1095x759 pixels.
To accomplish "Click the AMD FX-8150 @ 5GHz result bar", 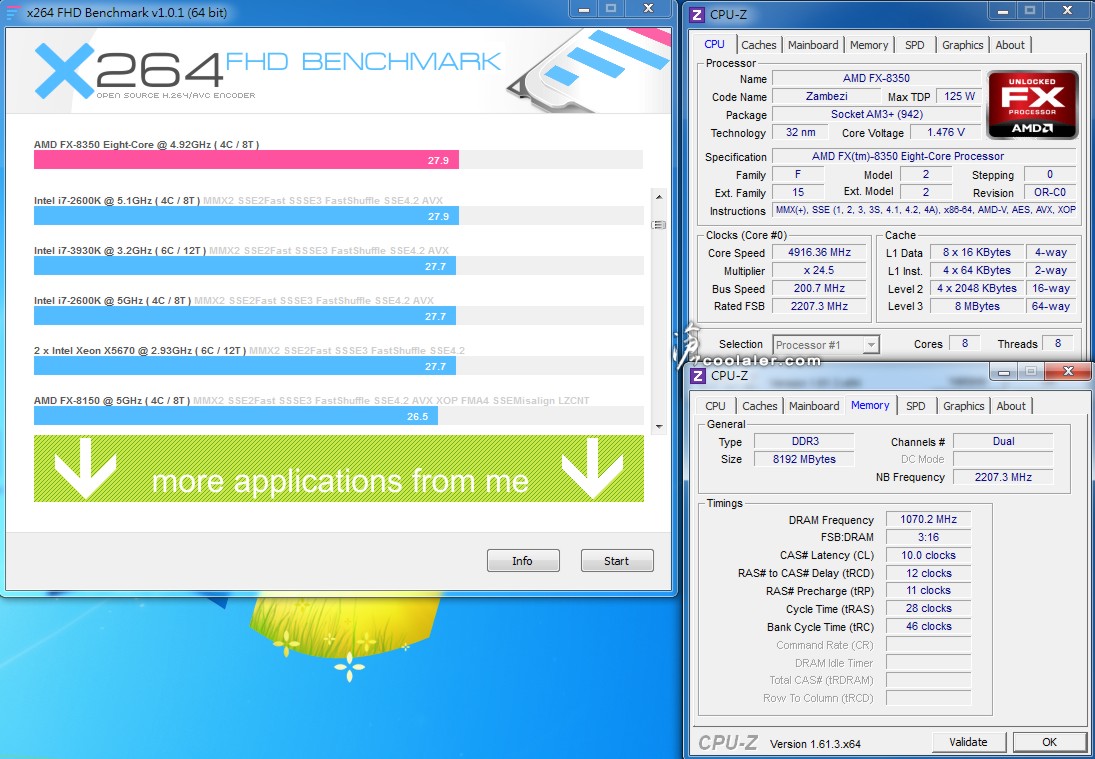I will pos(236,415).
